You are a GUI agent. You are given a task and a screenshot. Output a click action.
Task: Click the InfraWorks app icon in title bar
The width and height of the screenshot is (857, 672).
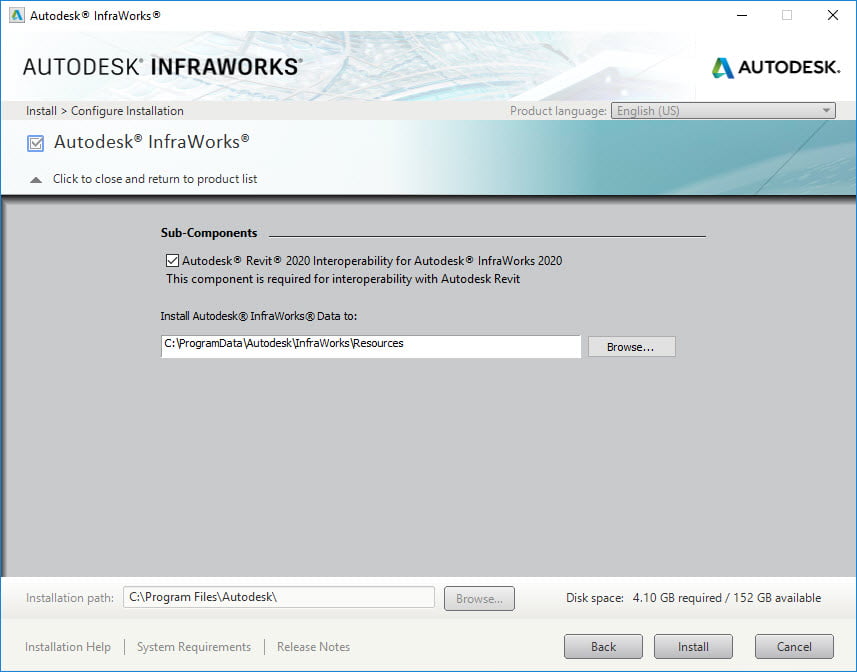click(16, 15)
